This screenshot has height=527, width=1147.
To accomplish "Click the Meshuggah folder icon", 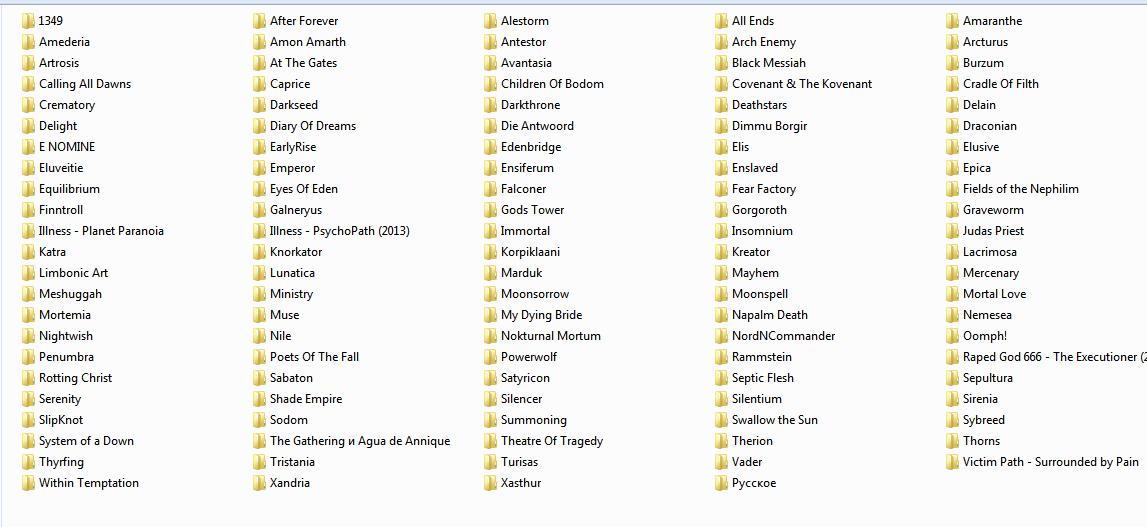I will (29, 294).
